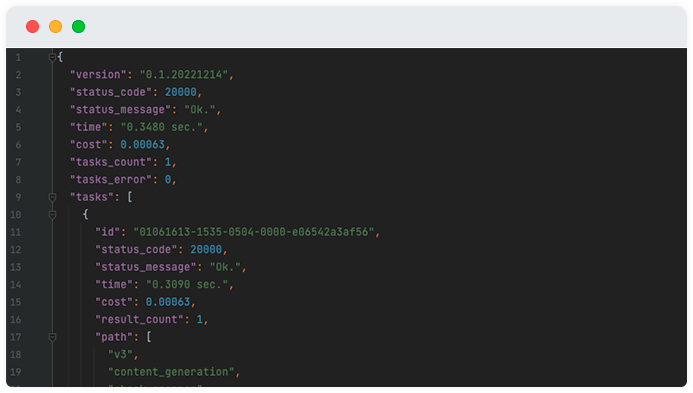Collapse the "tasks" array fold marker
The width and height of the screenshot is (693, 393).
[x=52, y=197]
